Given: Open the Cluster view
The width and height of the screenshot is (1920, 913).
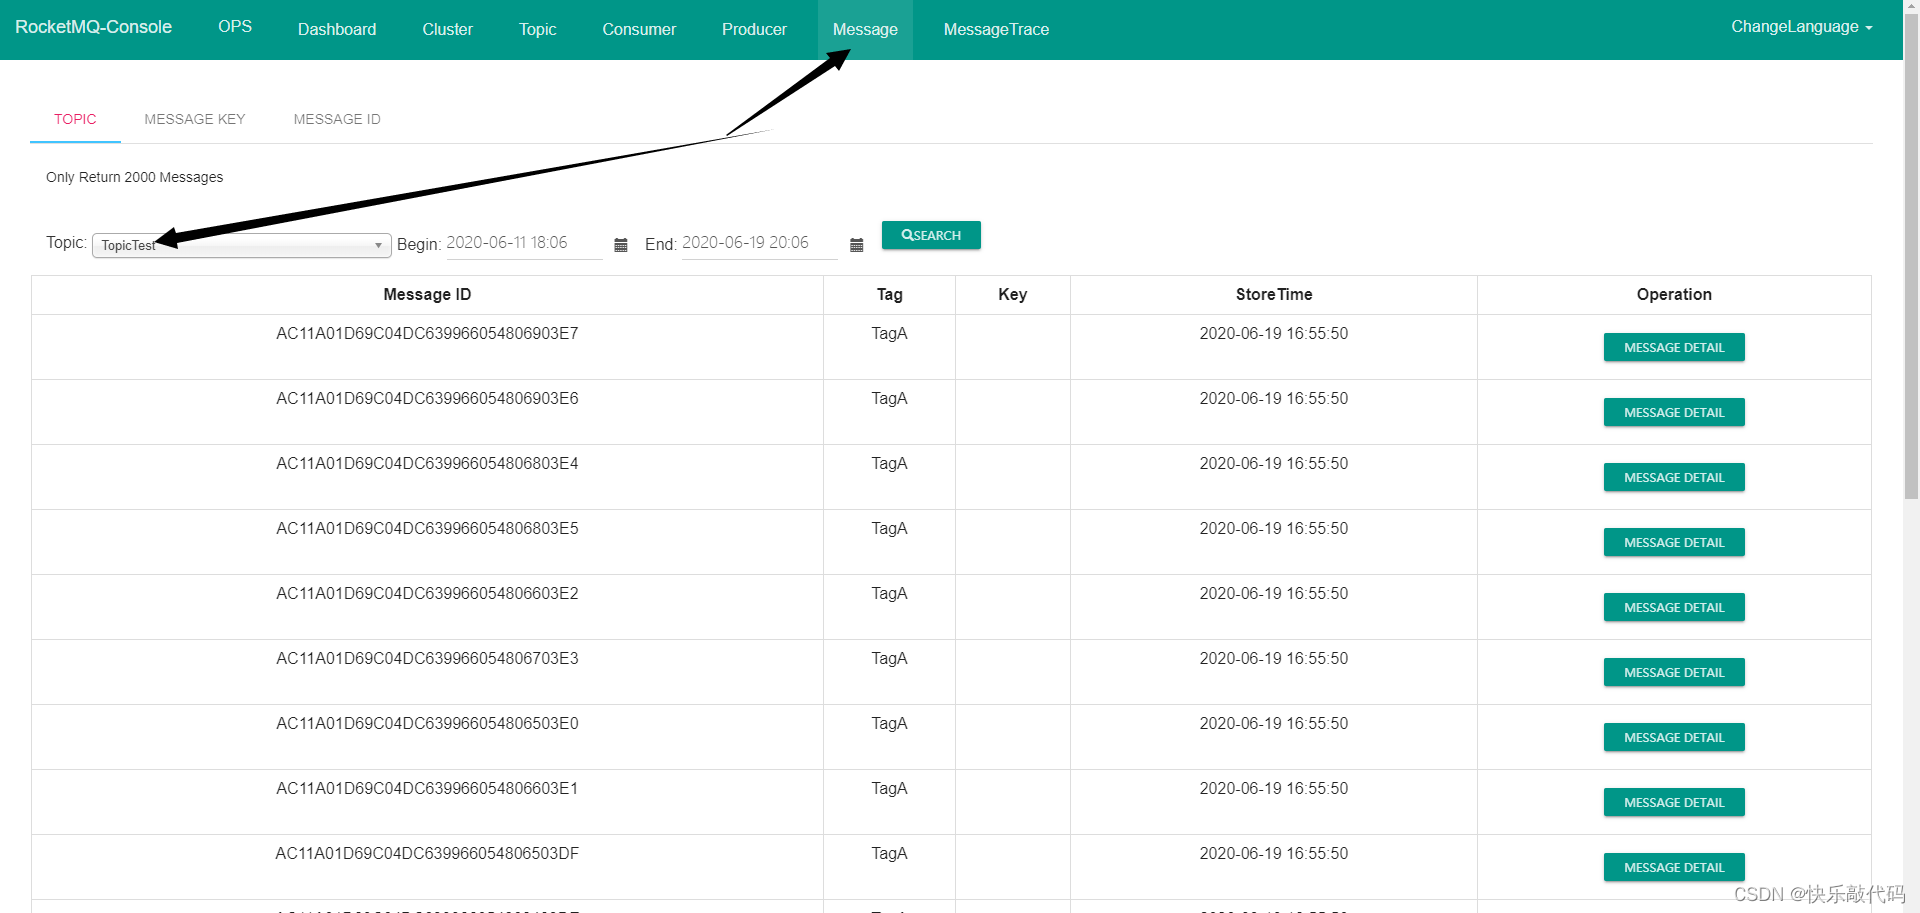Looking at the screenshot, I should coord(447,29).
